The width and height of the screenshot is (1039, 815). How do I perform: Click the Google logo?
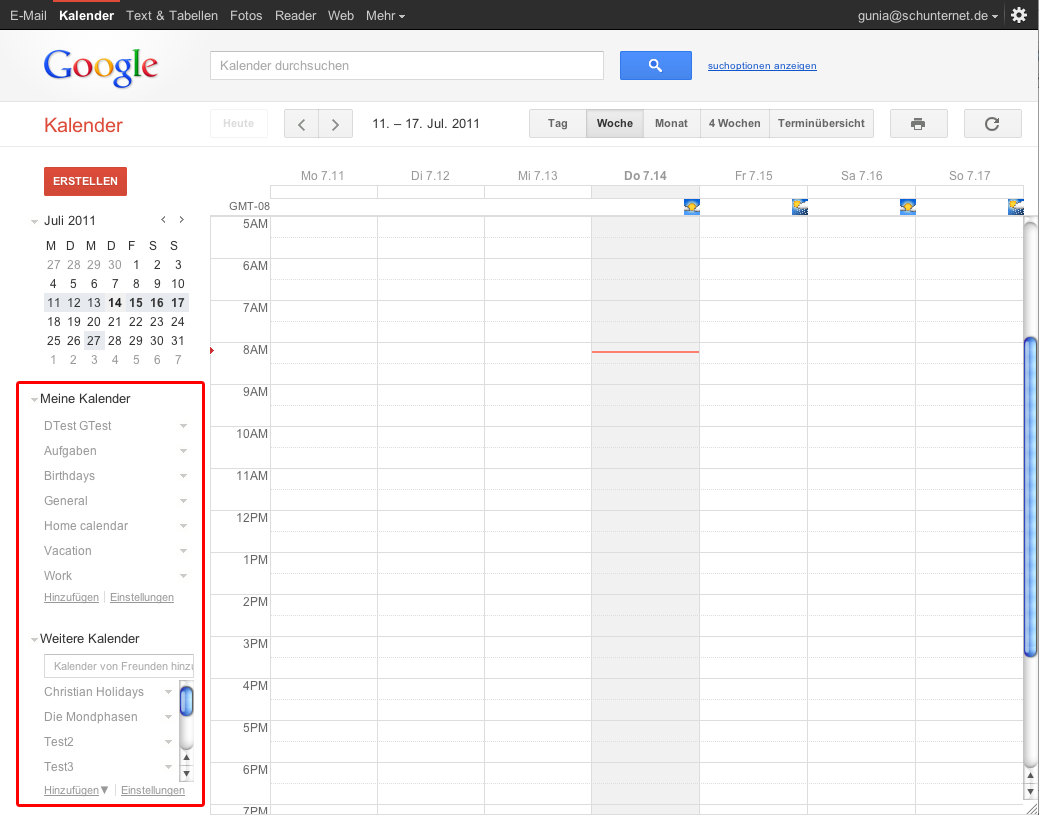point(101,68)
